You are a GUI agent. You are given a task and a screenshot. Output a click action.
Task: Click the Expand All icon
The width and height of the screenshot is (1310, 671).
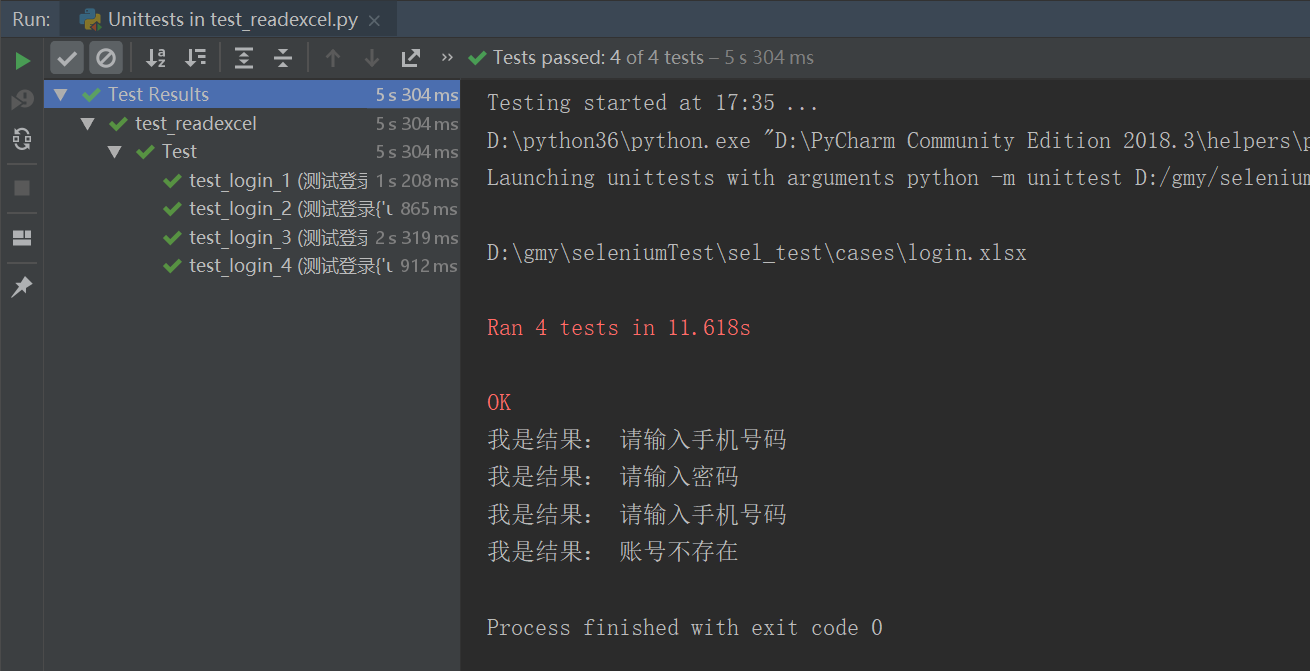[x=244, y=58]
